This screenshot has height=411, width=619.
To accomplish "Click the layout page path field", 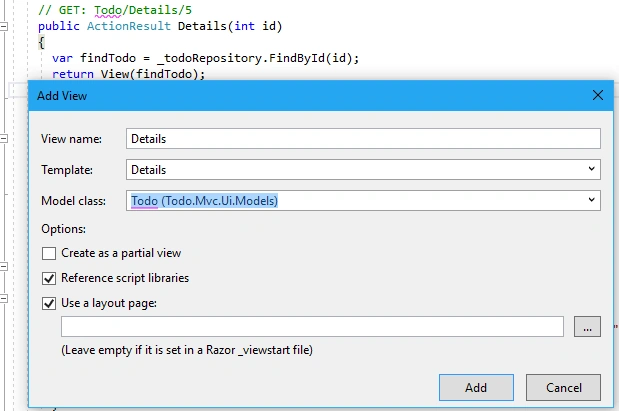I will 312,327.
